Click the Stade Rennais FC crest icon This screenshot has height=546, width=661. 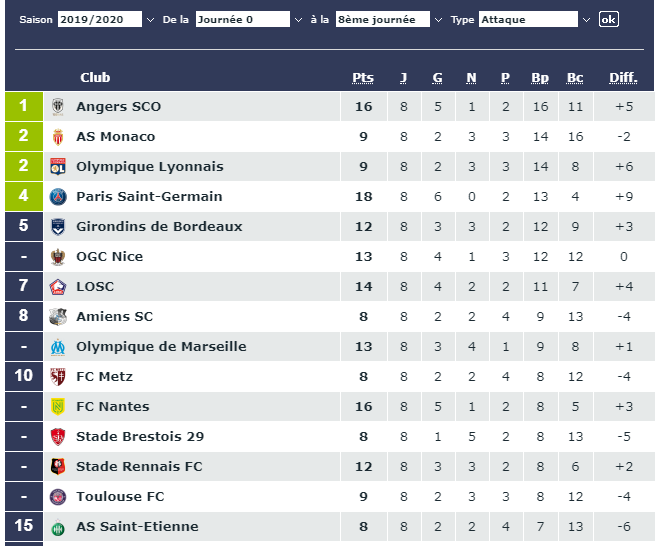(x=58, y=467)
